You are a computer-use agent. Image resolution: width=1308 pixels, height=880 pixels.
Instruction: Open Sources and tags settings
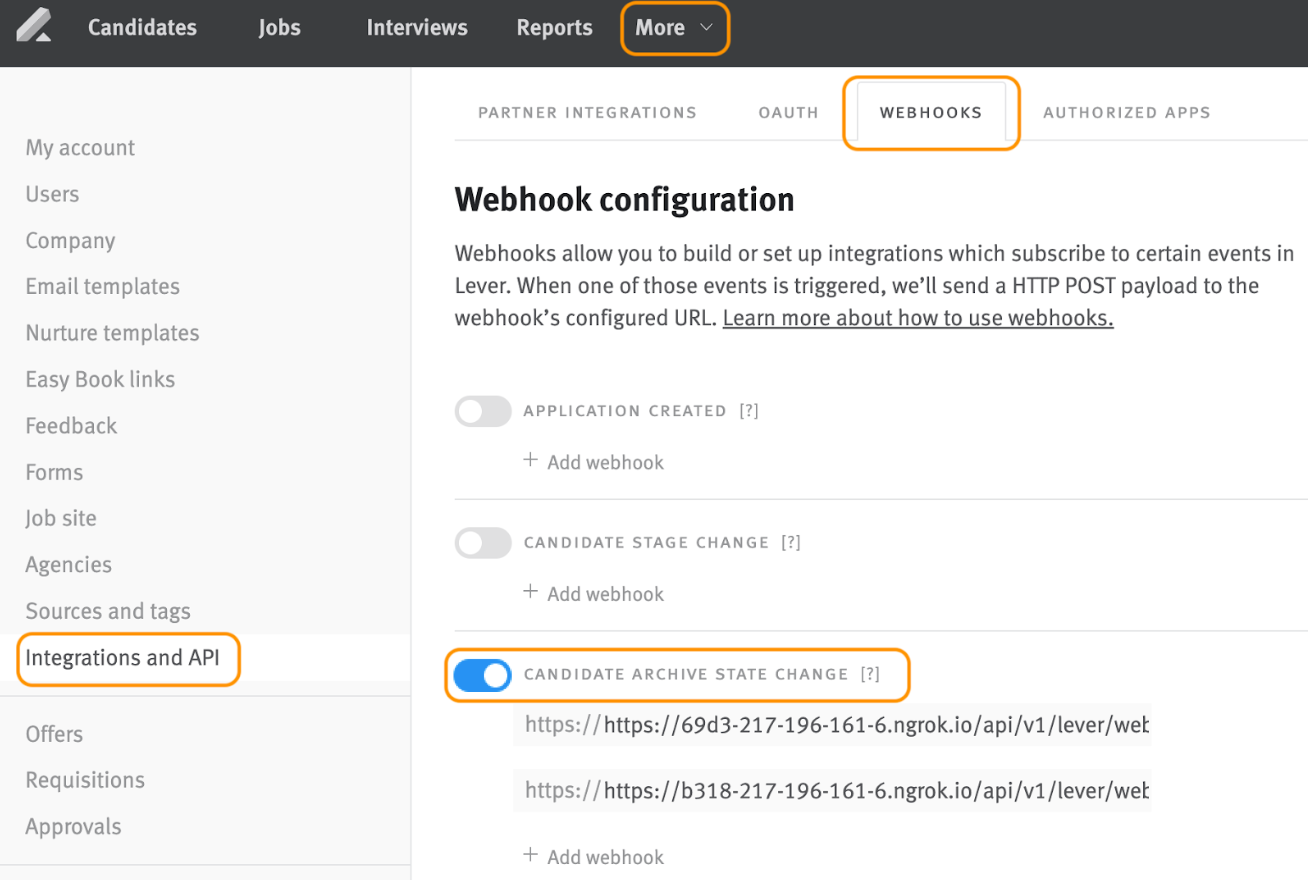click(x=108, y=611)
